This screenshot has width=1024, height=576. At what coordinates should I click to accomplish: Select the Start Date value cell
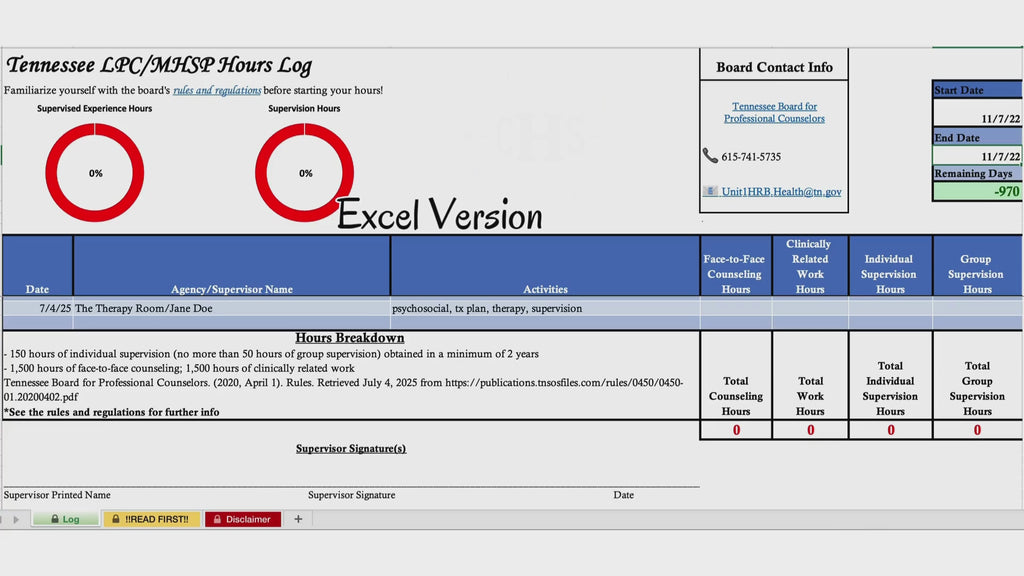977,113
